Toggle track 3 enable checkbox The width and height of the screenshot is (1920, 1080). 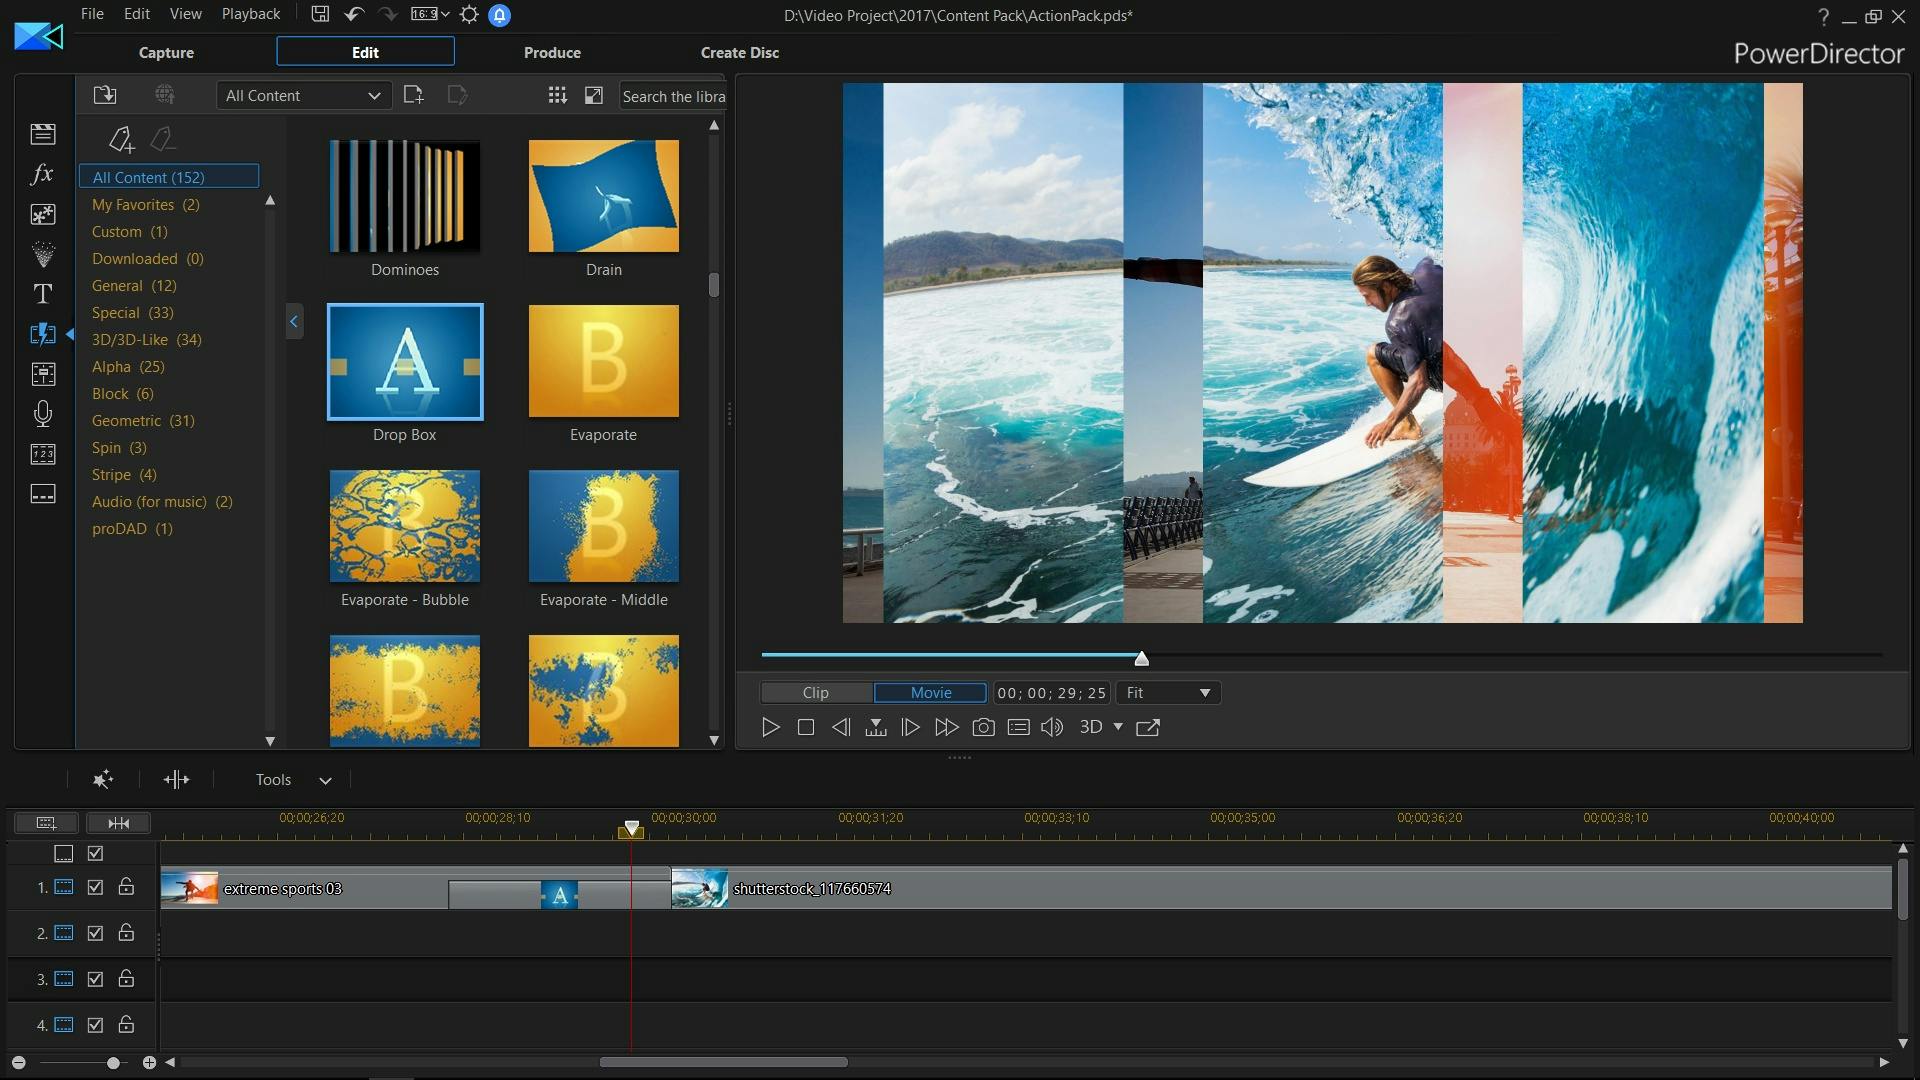(96, 979)
